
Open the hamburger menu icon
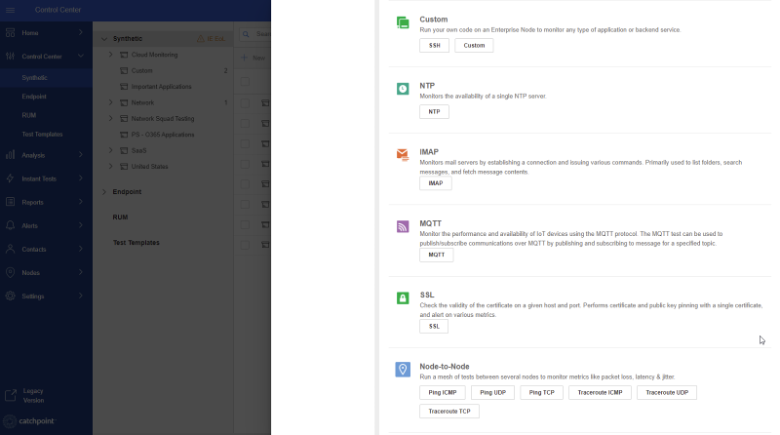pyautogui.click(x=10, y=10)
